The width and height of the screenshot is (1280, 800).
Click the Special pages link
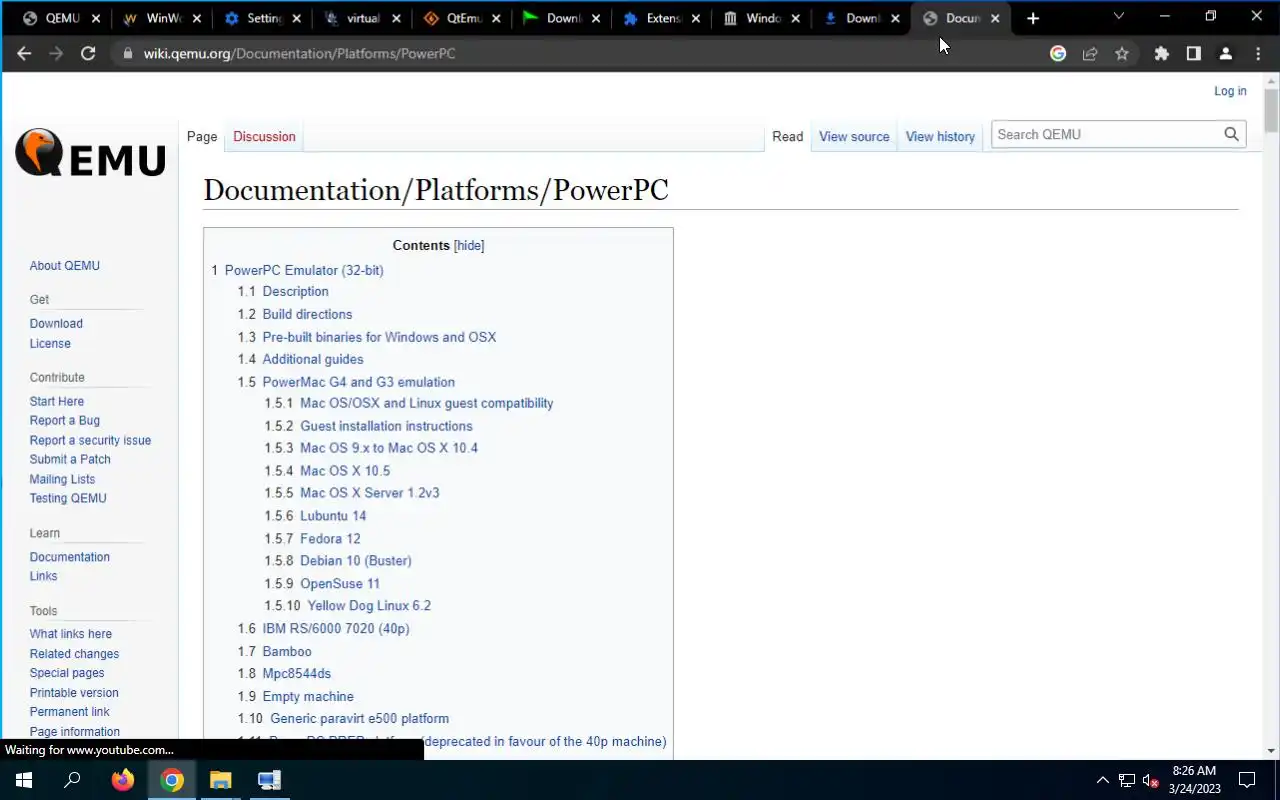coord(67,673)
